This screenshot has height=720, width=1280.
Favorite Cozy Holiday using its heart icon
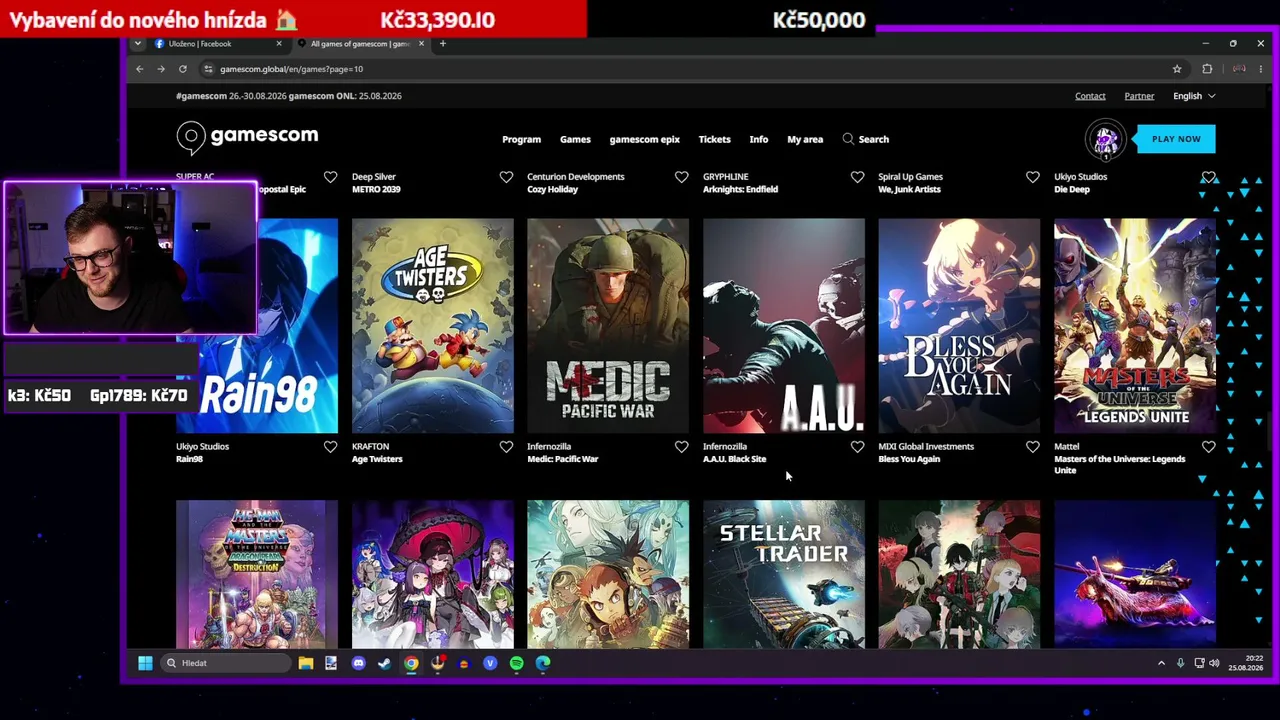coord(682,177)
